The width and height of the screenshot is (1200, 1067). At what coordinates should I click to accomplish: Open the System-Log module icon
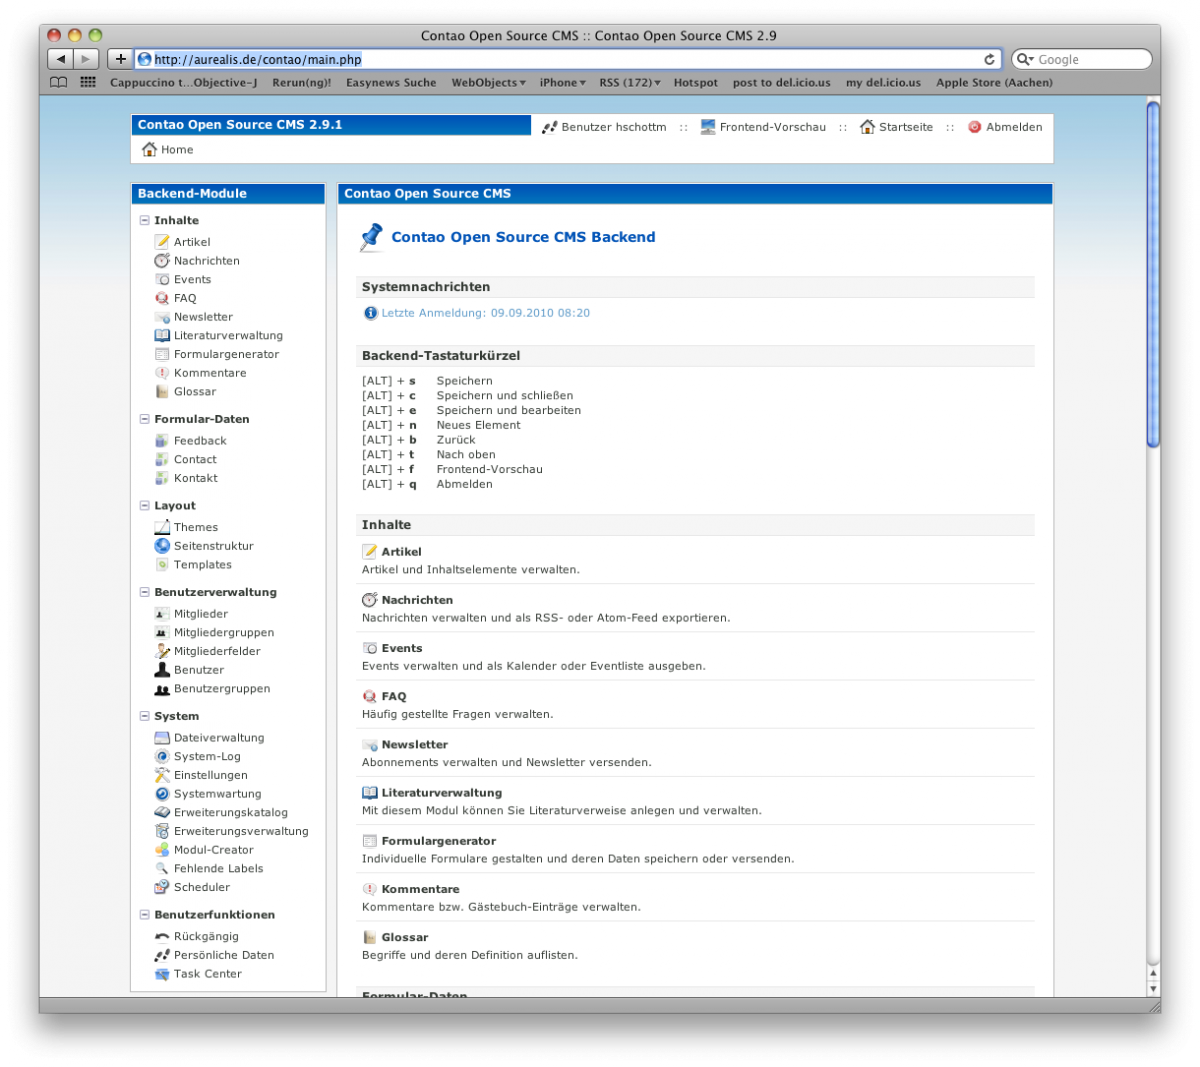pyautogui.click(x=162, y=756)
